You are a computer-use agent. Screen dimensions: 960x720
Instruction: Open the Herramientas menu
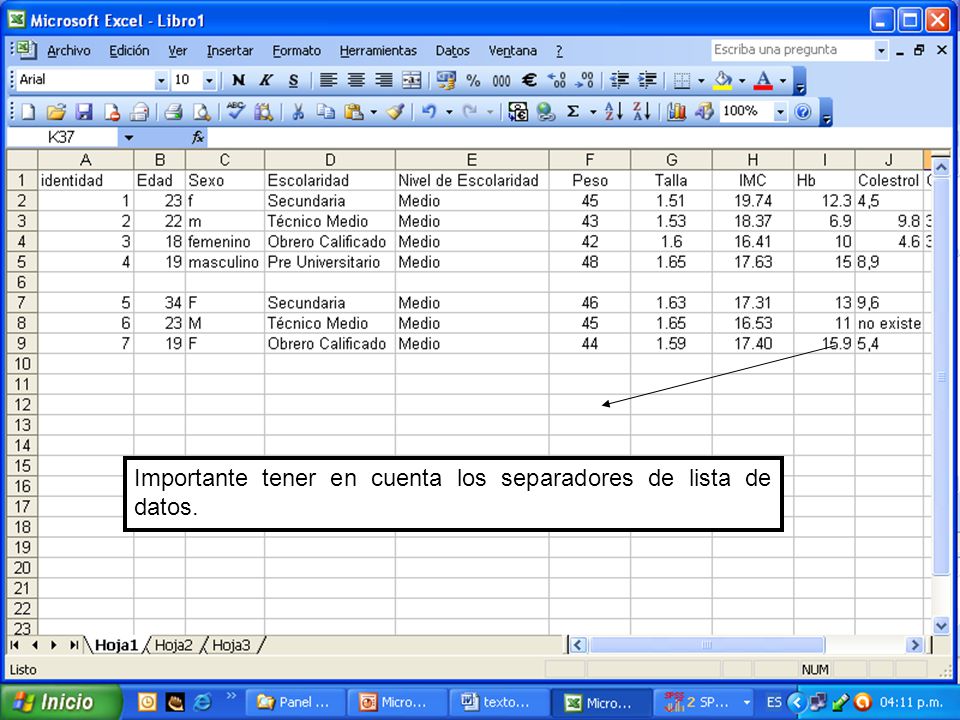(378, 51)
